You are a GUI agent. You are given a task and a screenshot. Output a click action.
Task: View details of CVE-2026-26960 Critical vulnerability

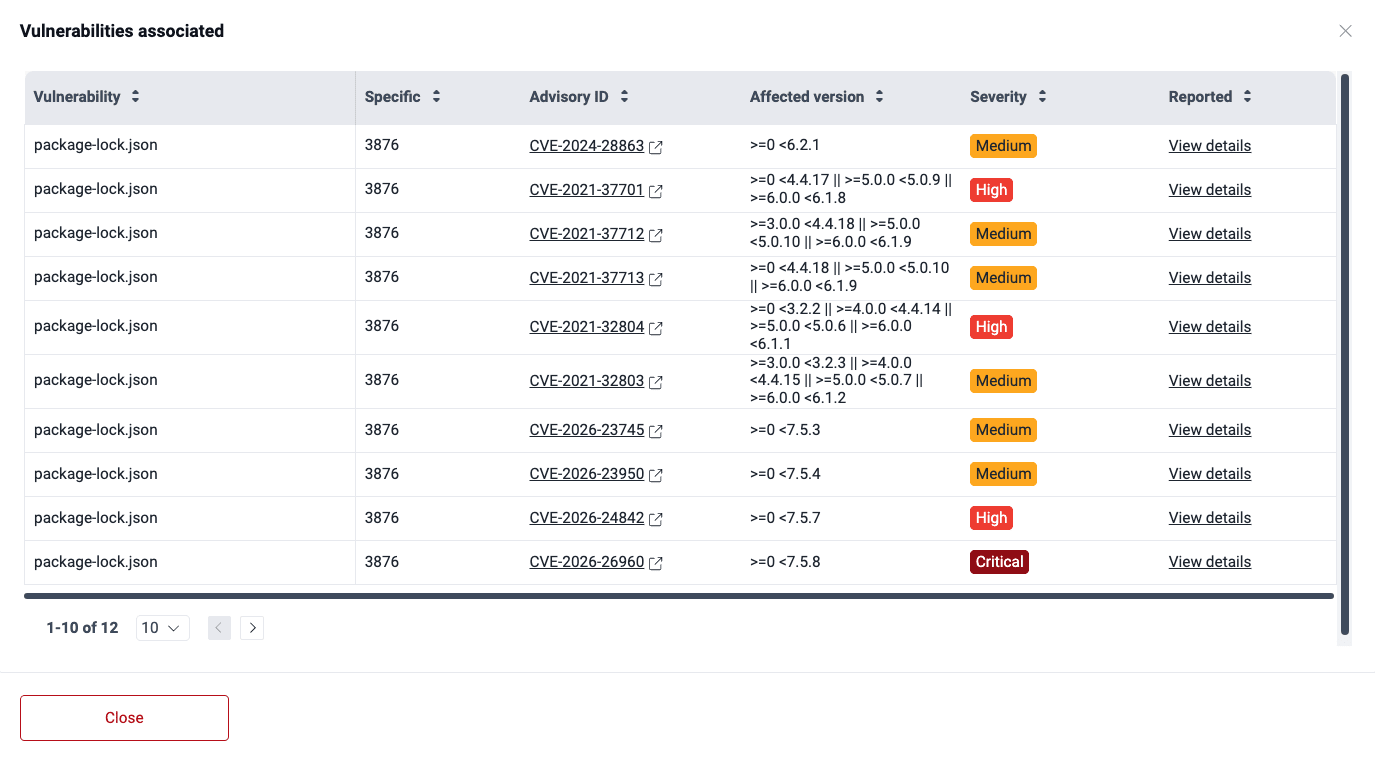1209,561
